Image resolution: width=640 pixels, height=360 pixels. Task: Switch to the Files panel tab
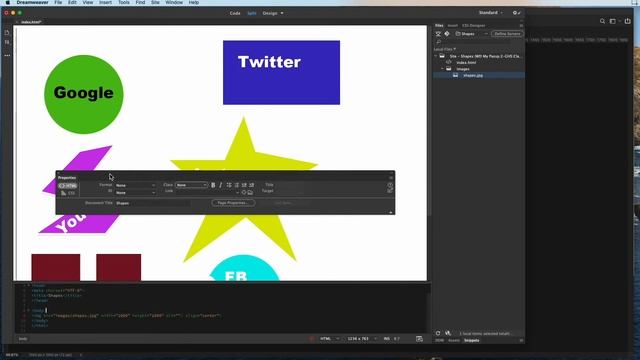439,25
